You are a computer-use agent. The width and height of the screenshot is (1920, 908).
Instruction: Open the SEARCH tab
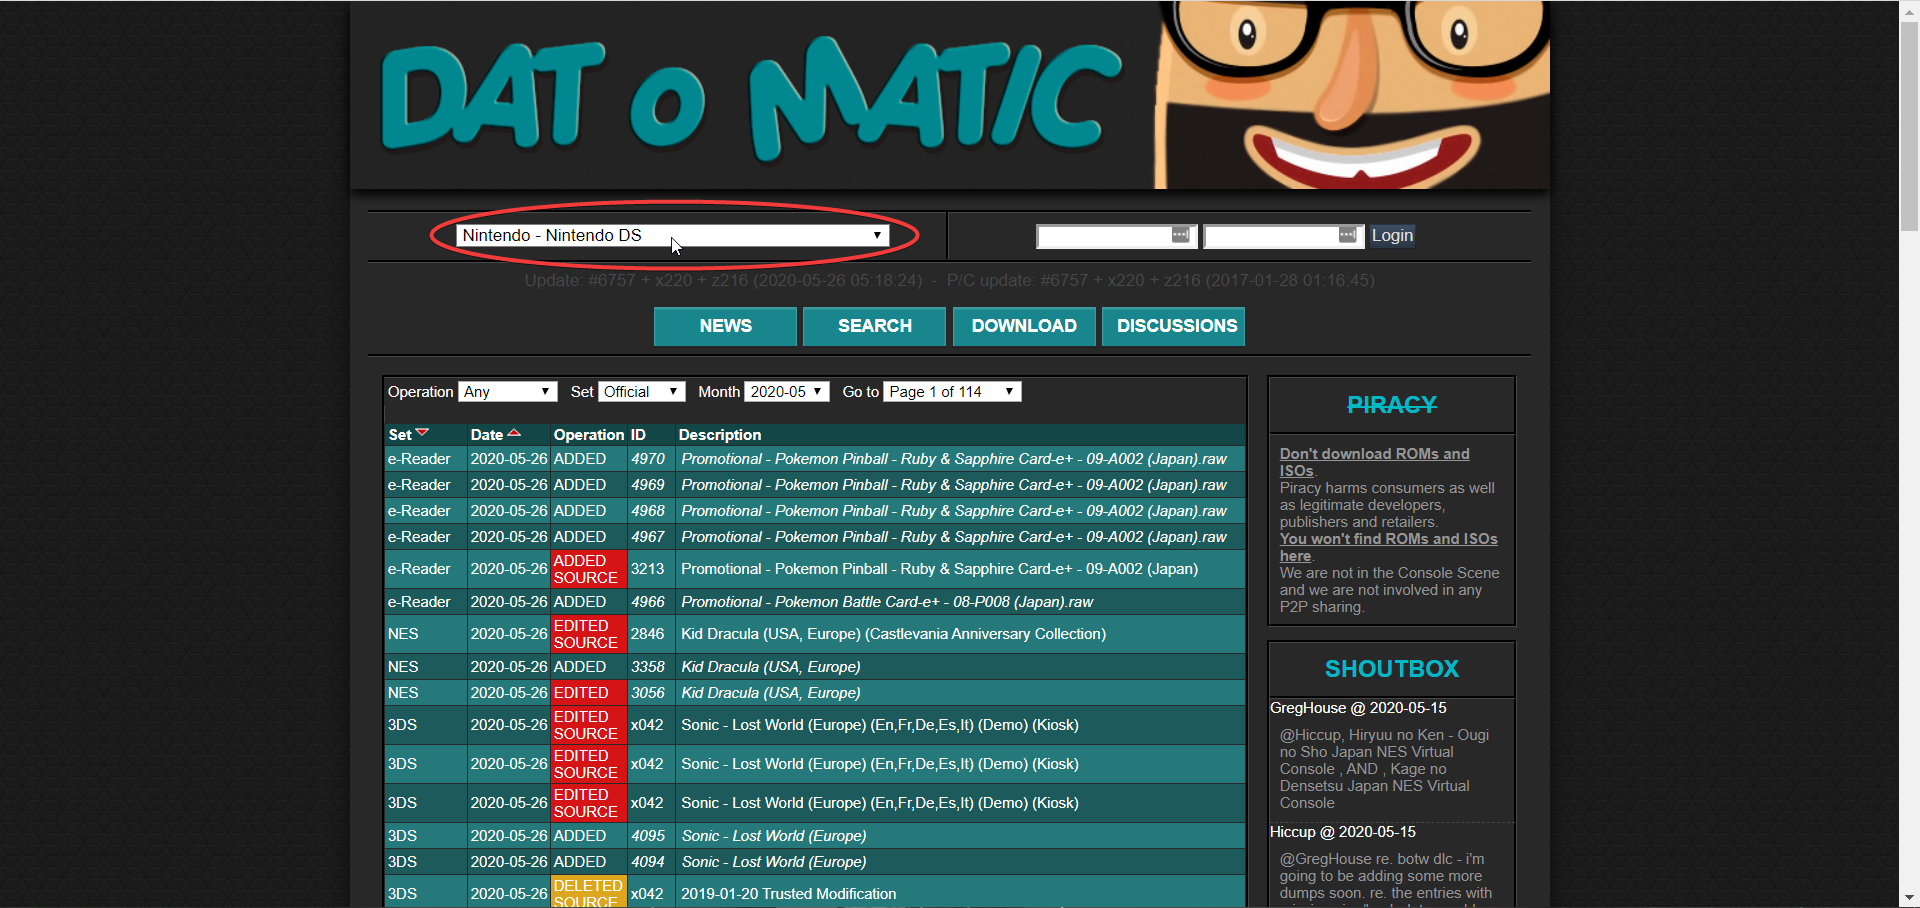874,326
